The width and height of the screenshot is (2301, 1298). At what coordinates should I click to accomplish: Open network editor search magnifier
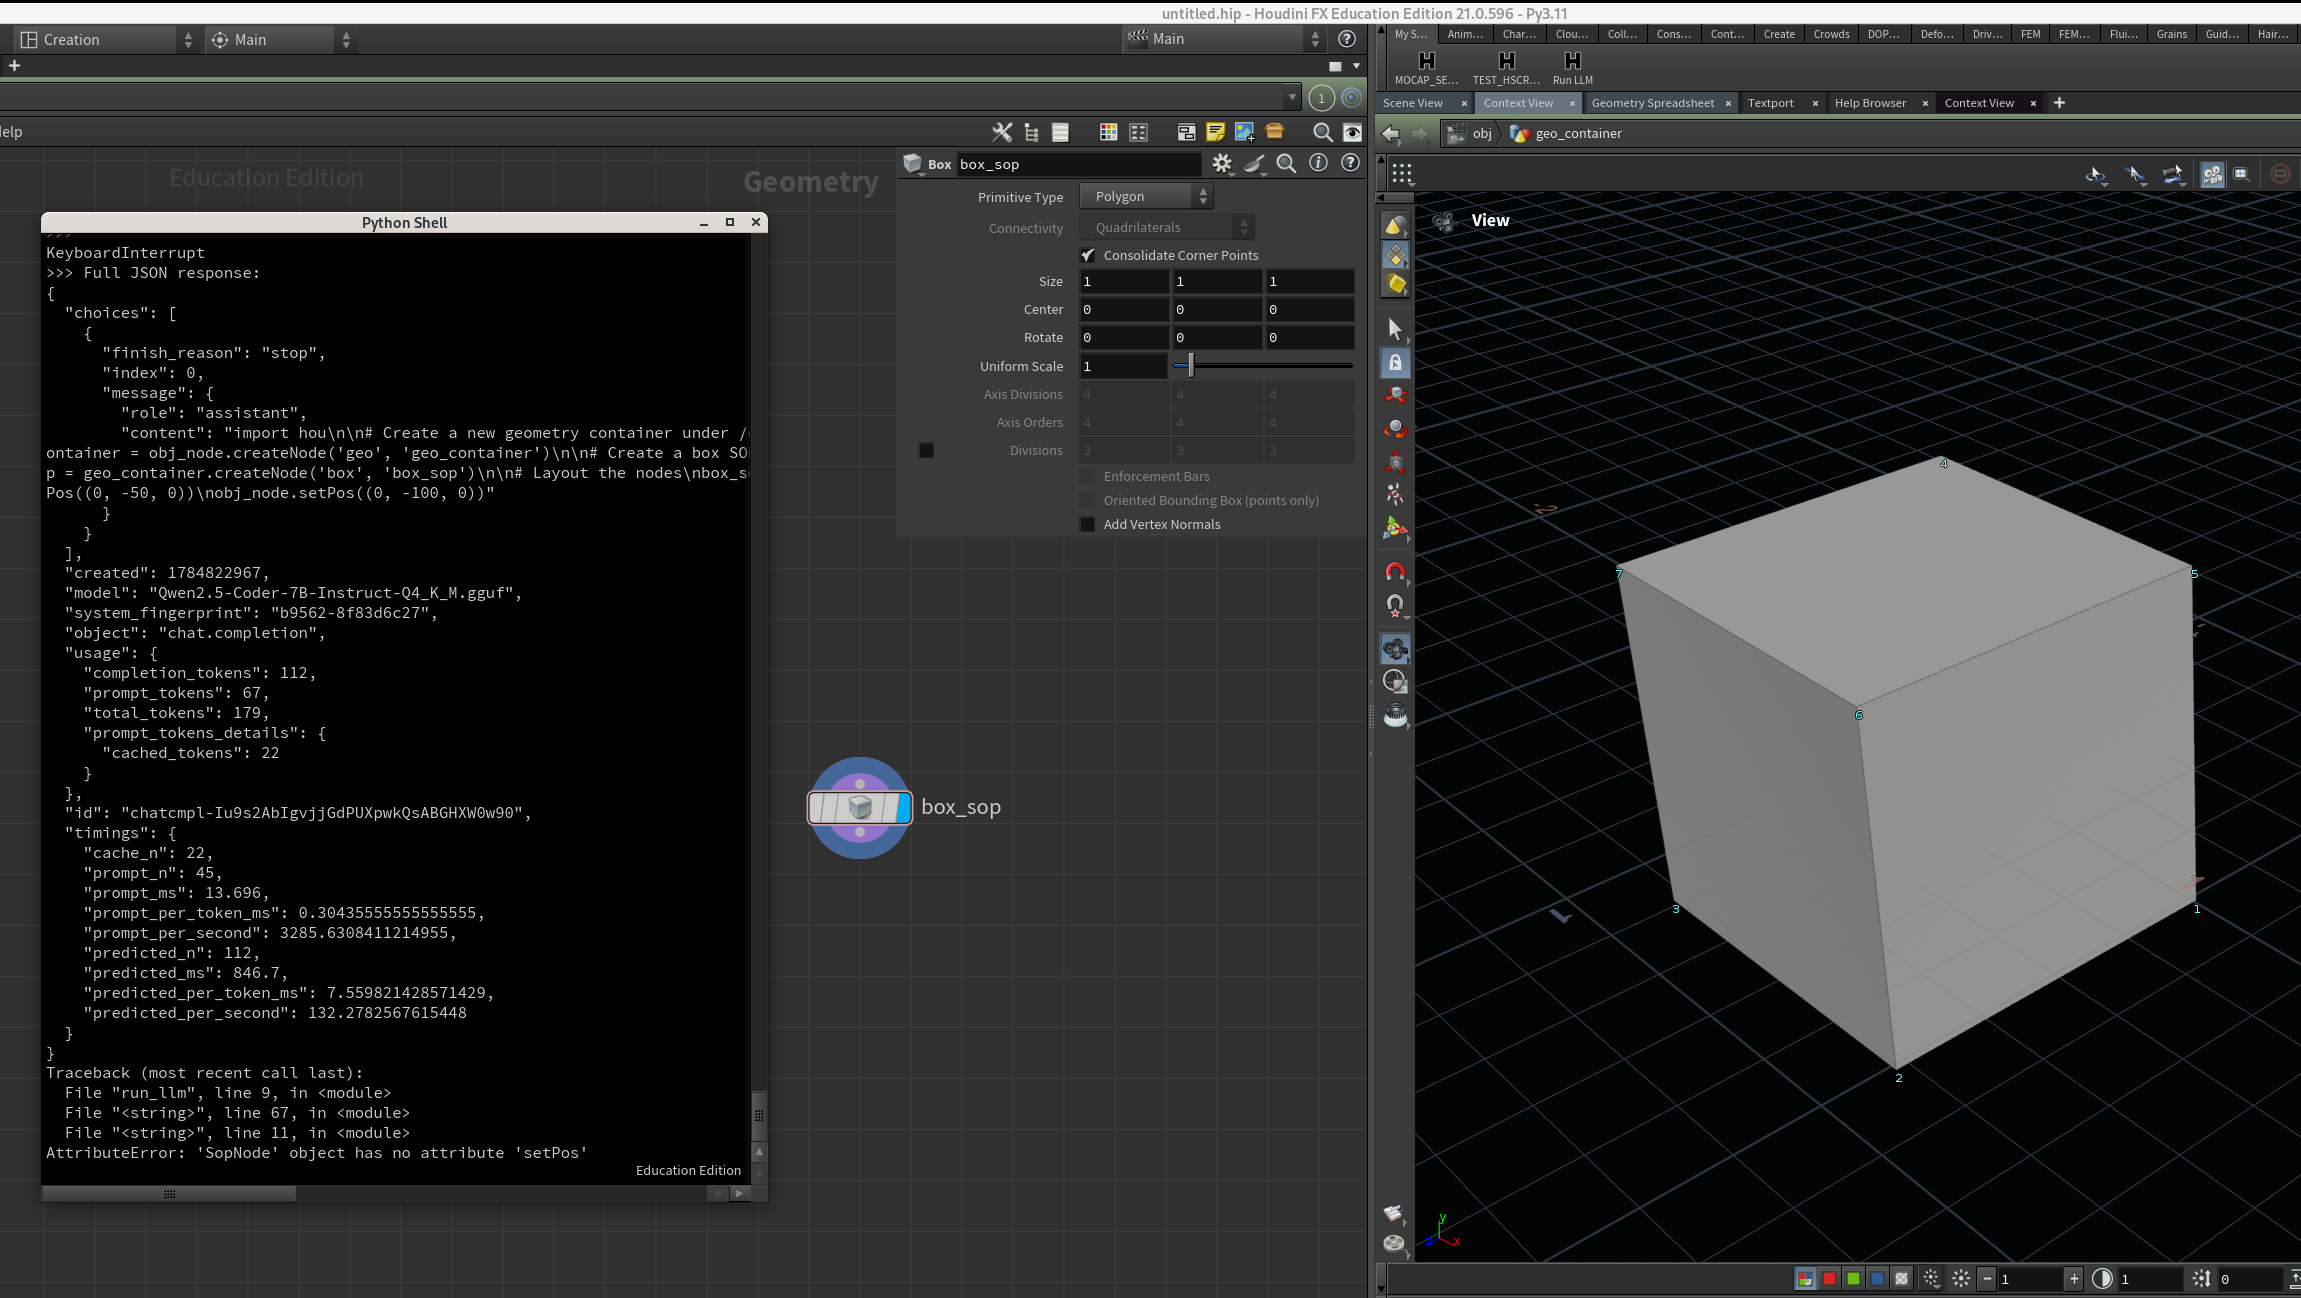pos(1322,132)
